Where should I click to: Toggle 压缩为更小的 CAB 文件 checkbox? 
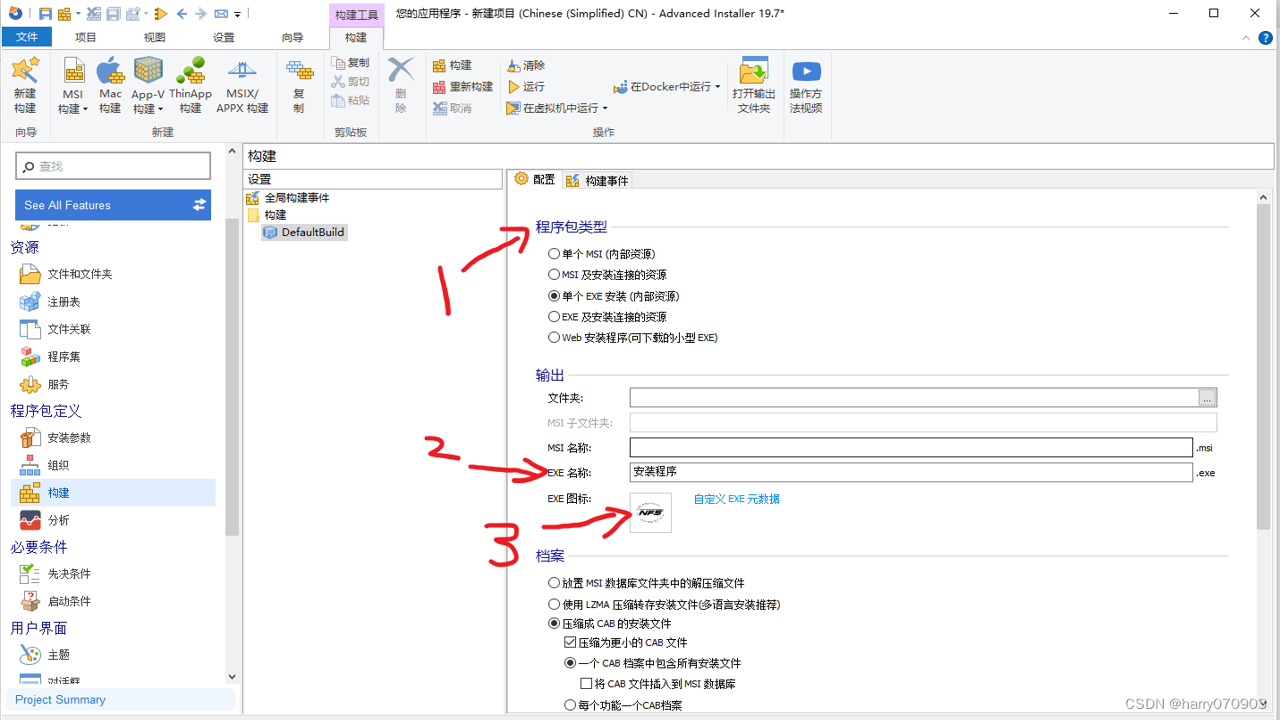click(x=570, y=643)
